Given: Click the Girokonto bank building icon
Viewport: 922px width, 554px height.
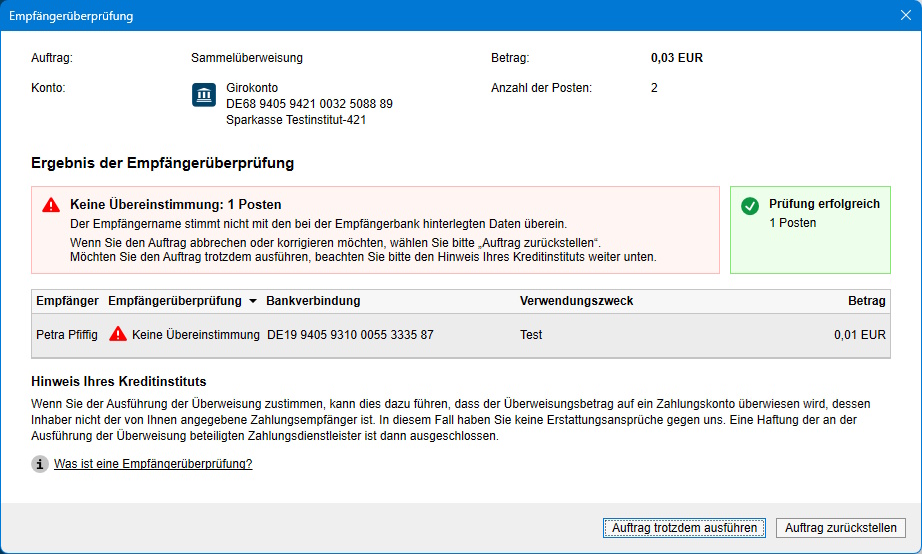Looking at the screenshot, I should [x=204, y=95].
